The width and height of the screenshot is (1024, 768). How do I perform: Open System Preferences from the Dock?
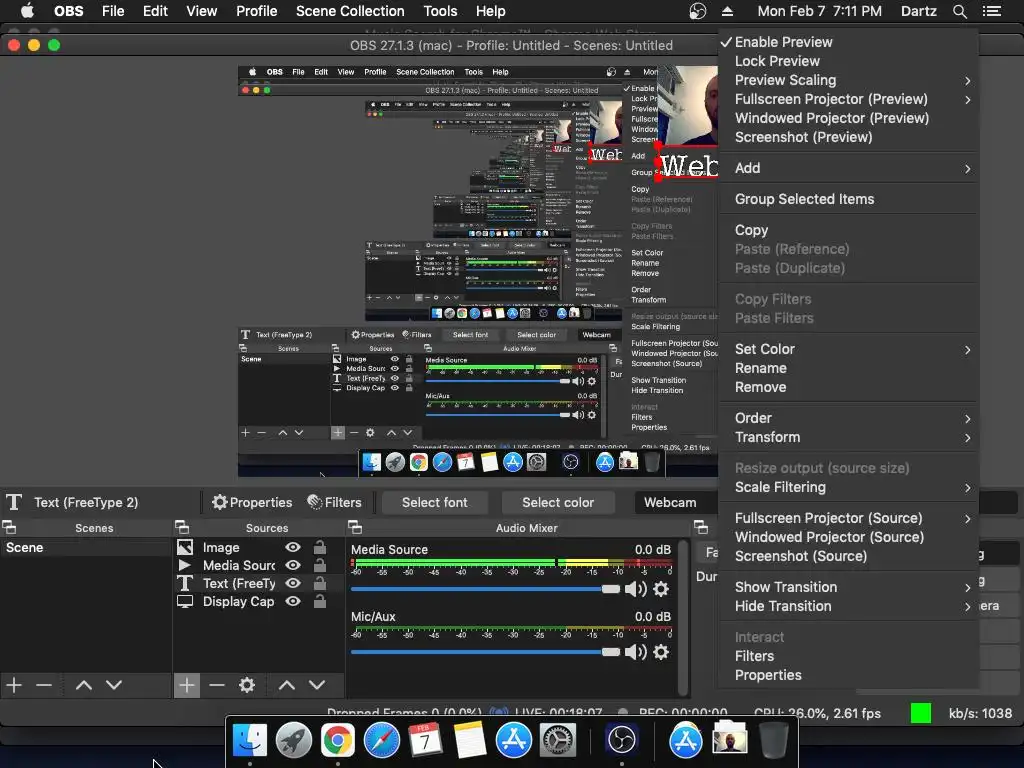(x=557, y=740)
